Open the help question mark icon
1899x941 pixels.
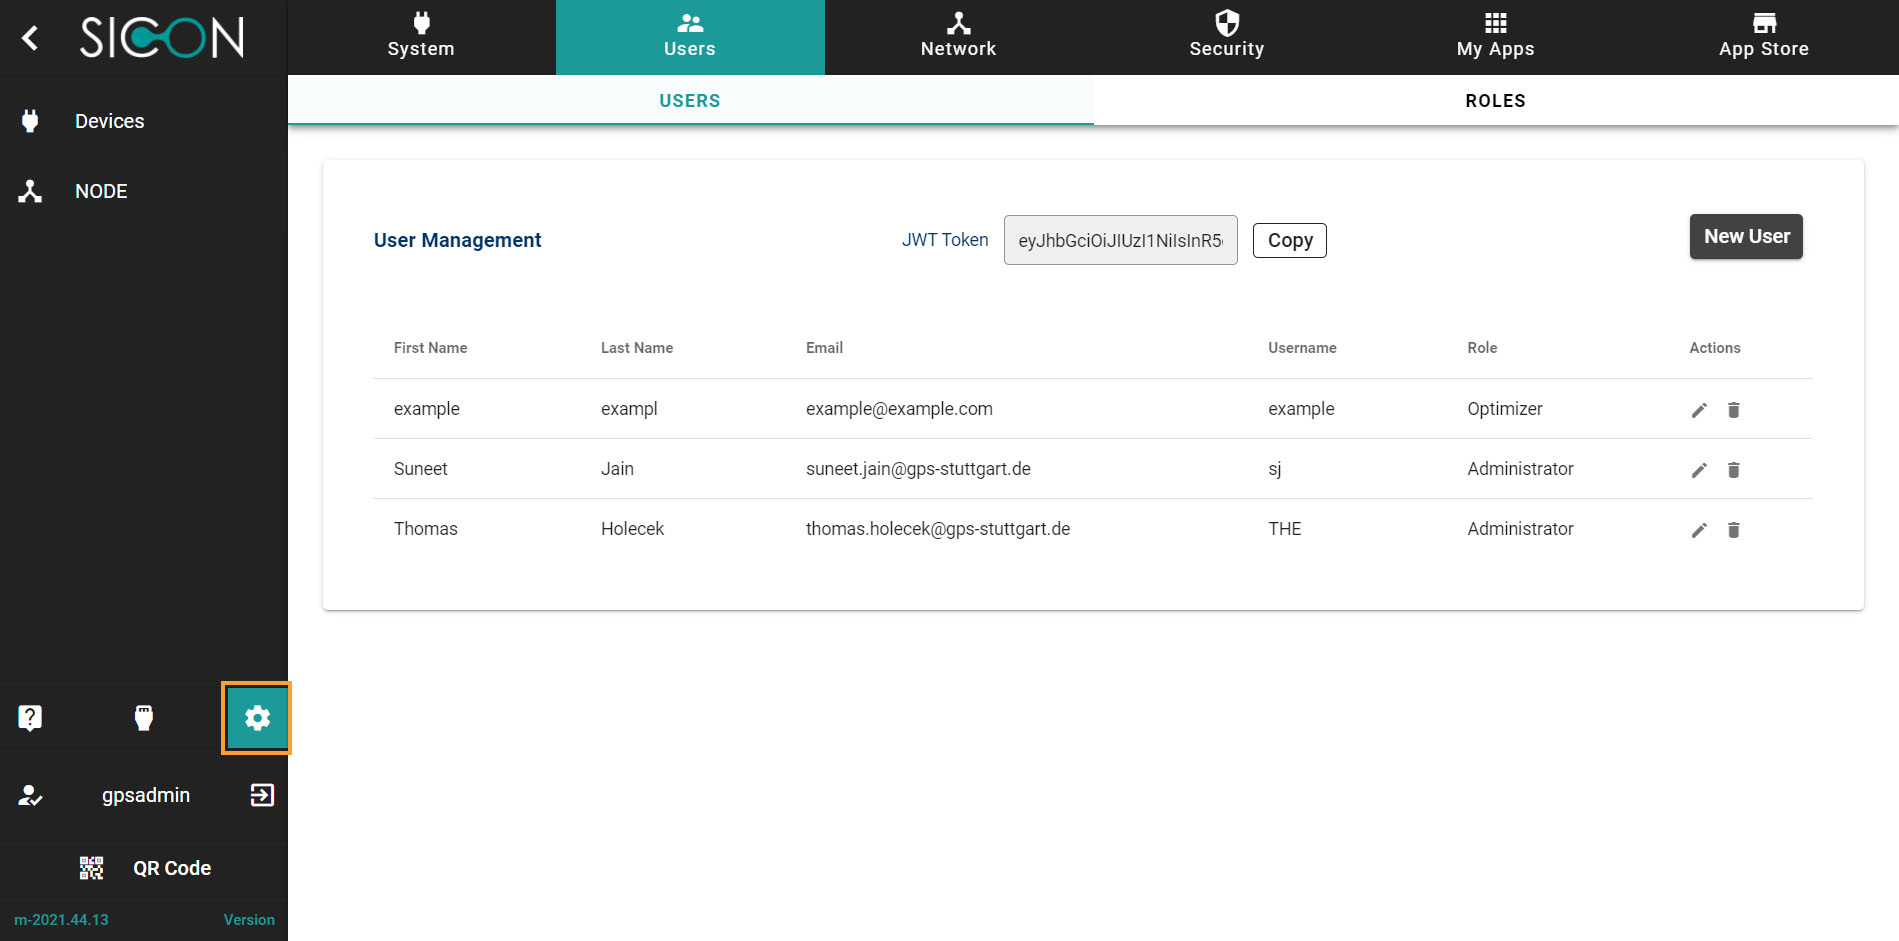30,717
